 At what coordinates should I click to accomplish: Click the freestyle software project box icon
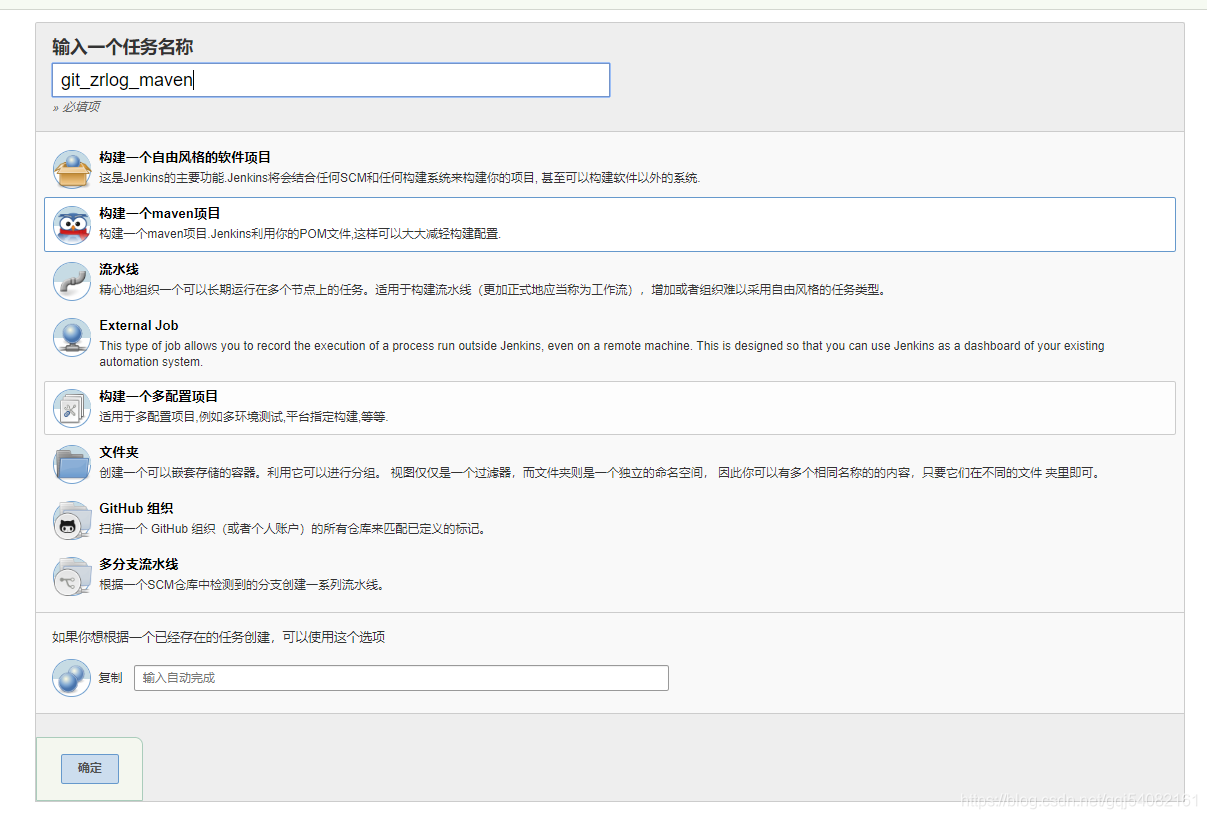(72, 169)
